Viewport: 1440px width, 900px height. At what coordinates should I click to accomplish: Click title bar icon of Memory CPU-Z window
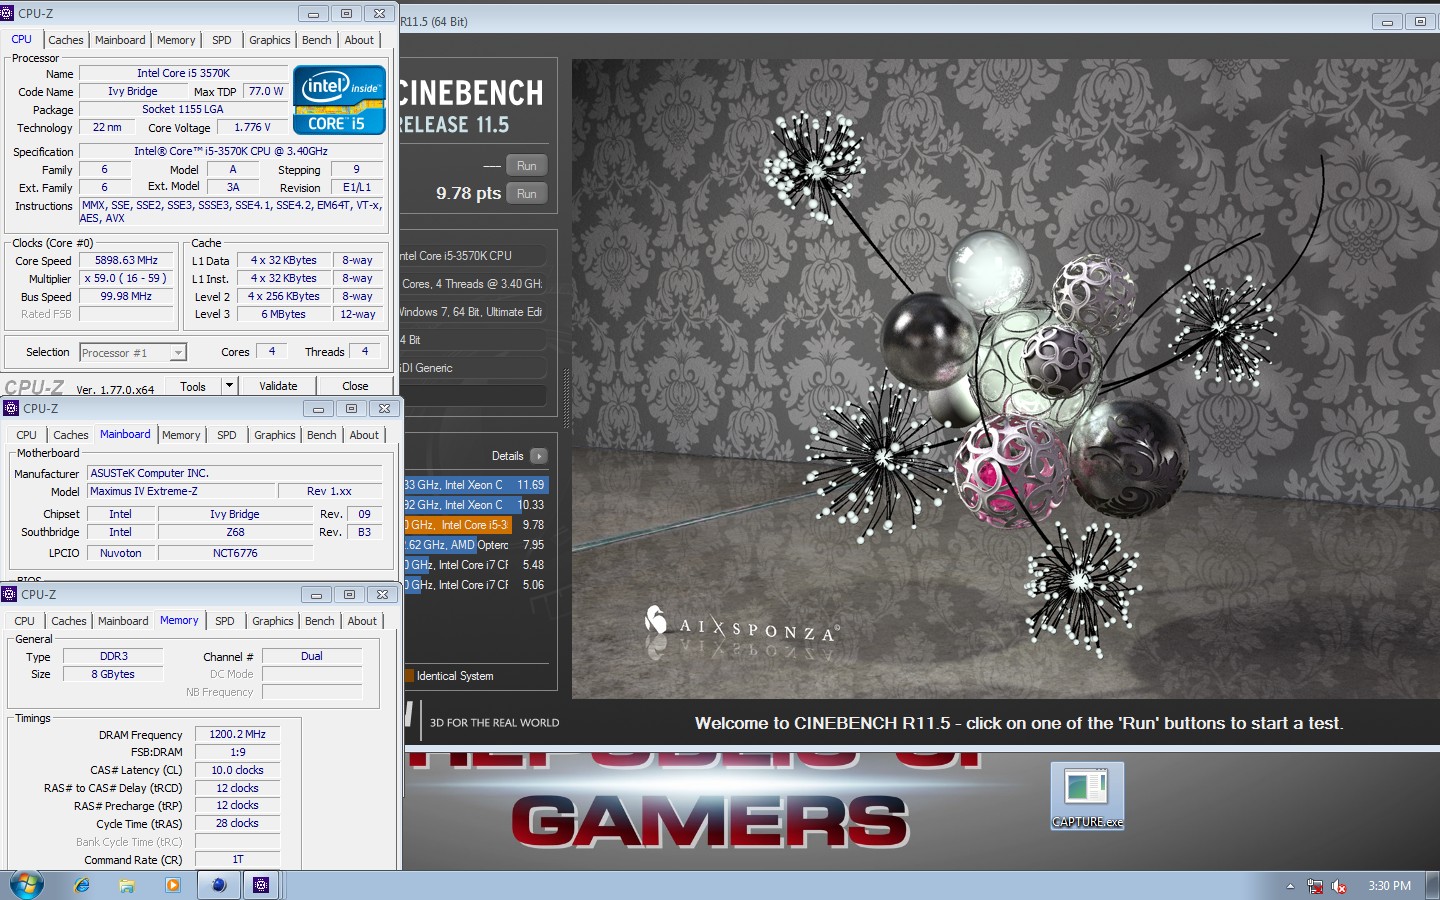10,594
